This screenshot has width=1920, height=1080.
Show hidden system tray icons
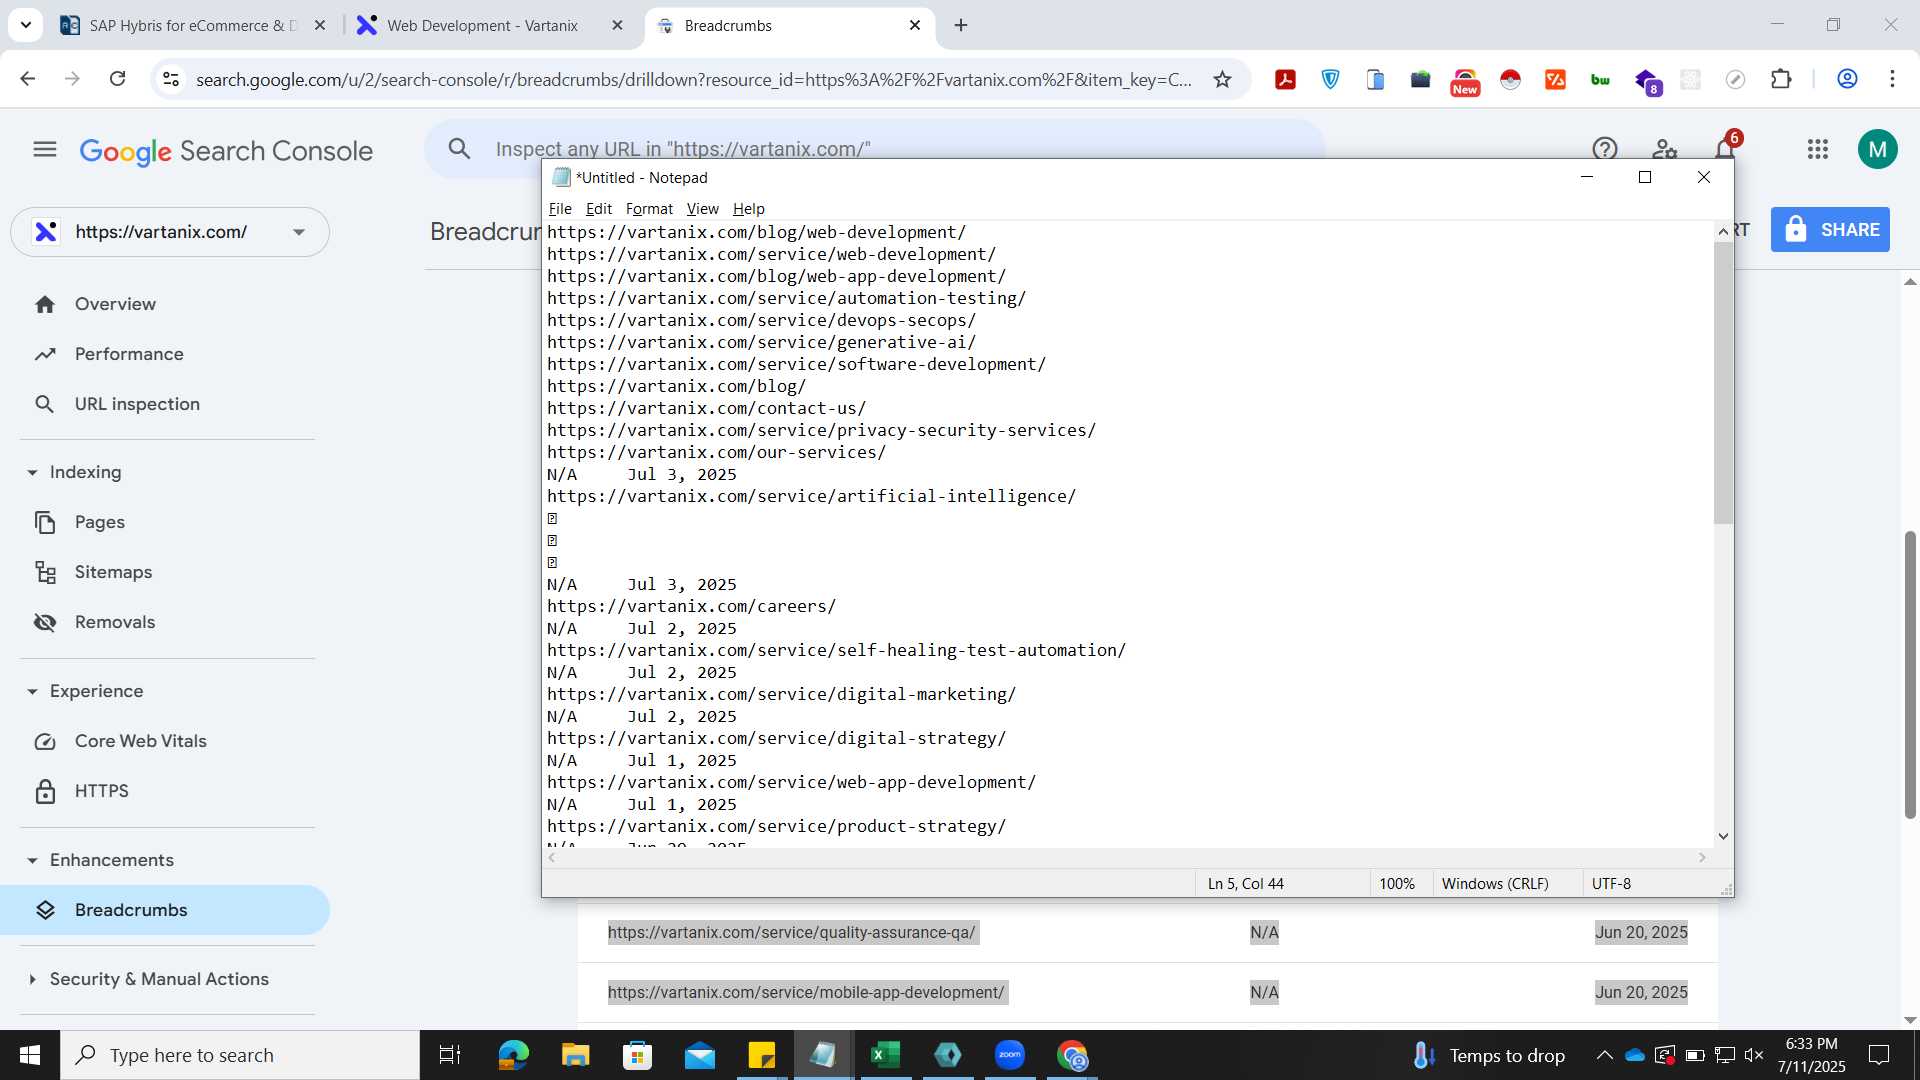point(1604,1055)
